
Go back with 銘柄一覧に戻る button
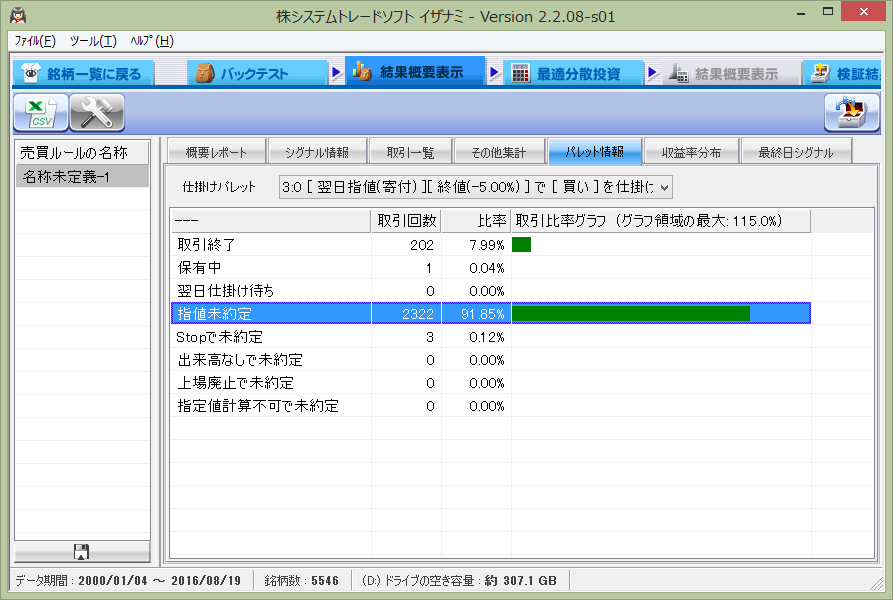(x=83, y=73)
